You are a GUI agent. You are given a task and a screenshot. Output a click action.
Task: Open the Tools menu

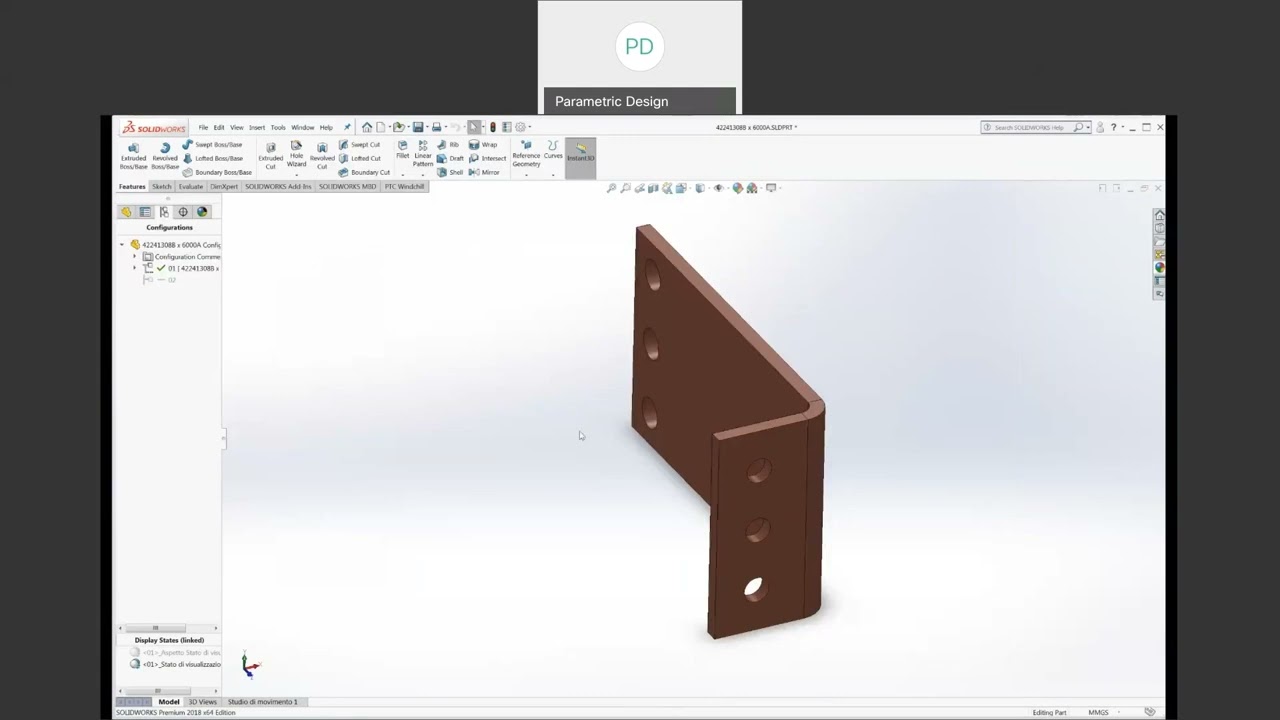pos(278,127)
